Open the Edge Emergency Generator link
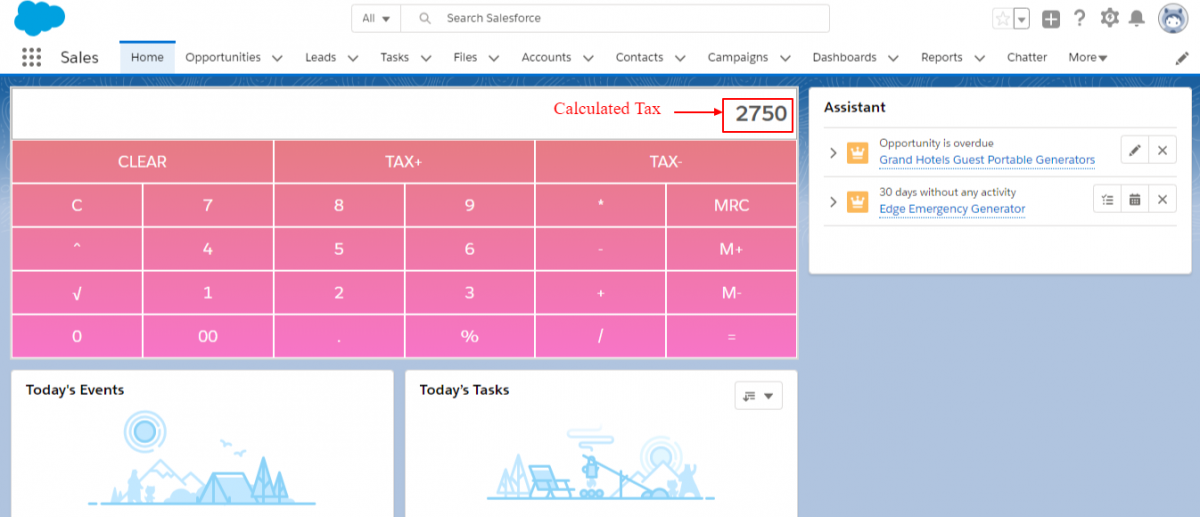 point(952,209)
